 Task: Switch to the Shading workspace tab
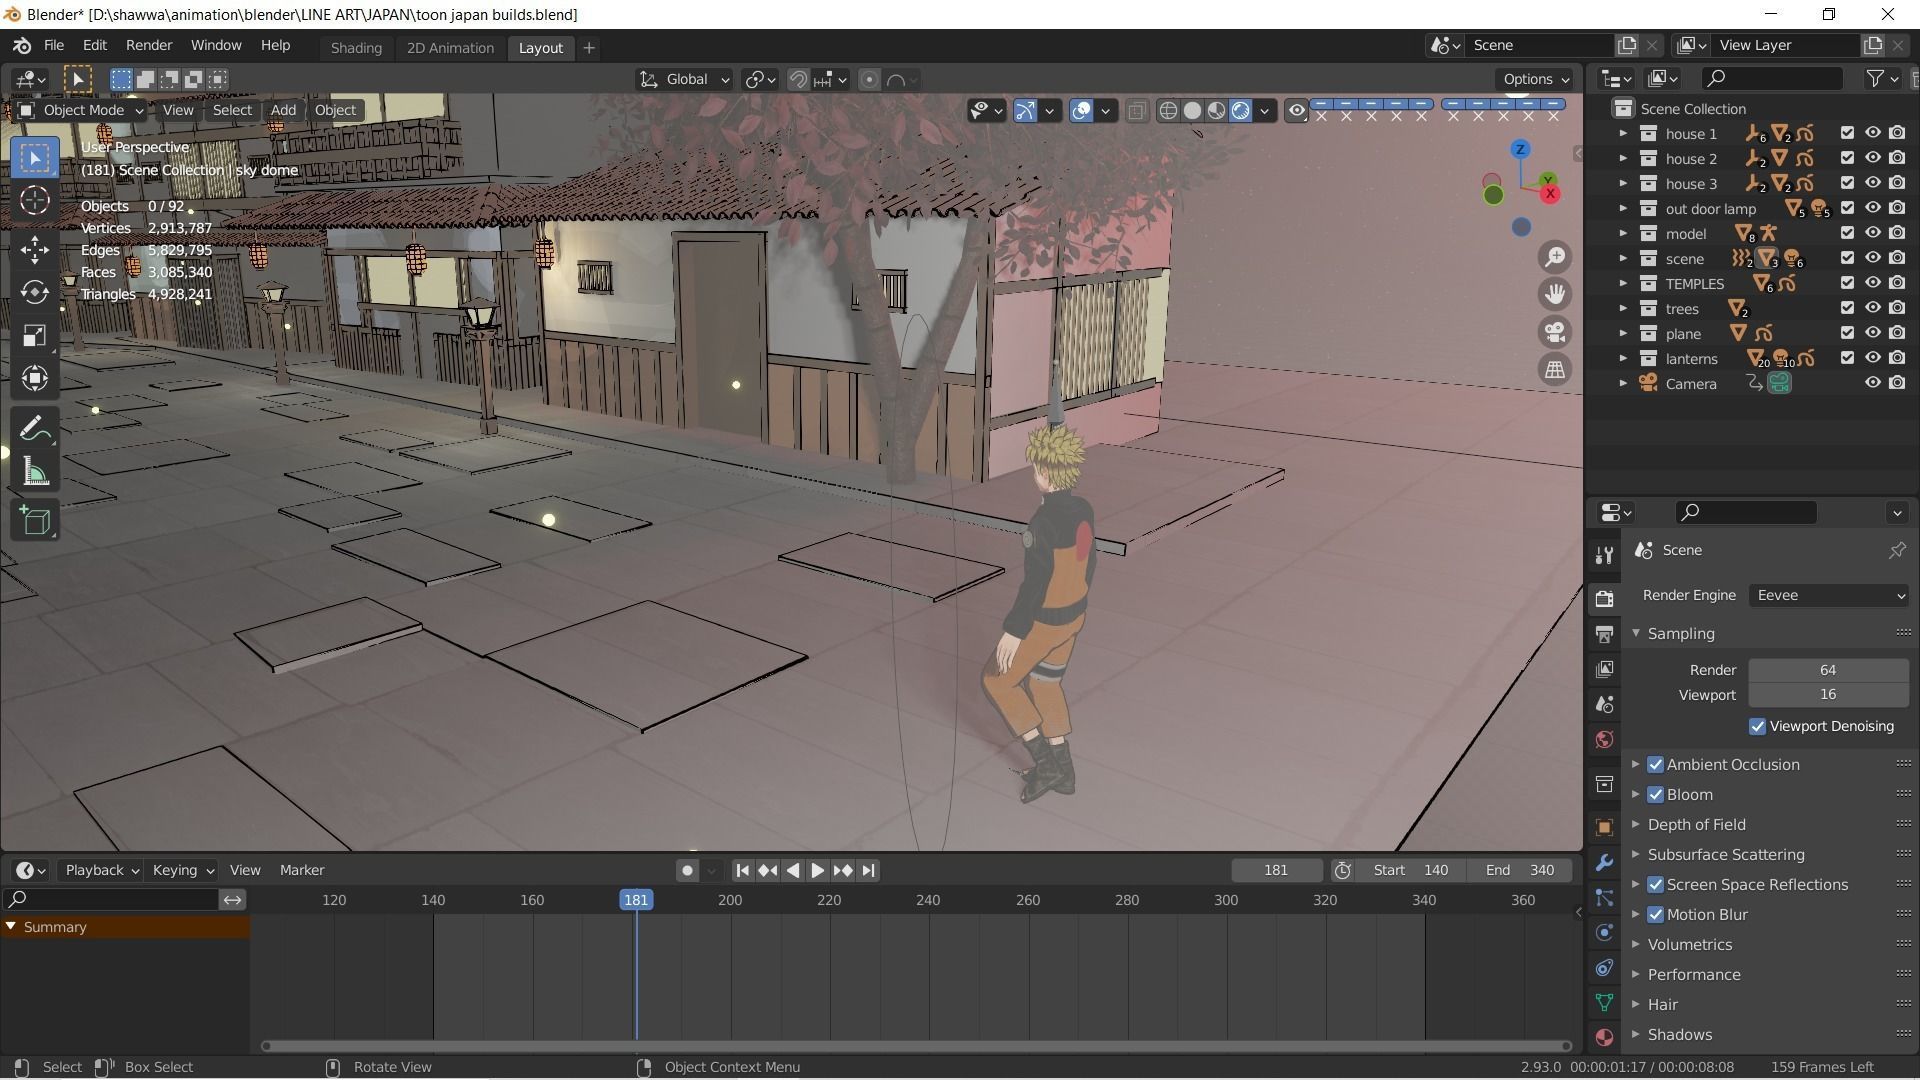[356, 48]
